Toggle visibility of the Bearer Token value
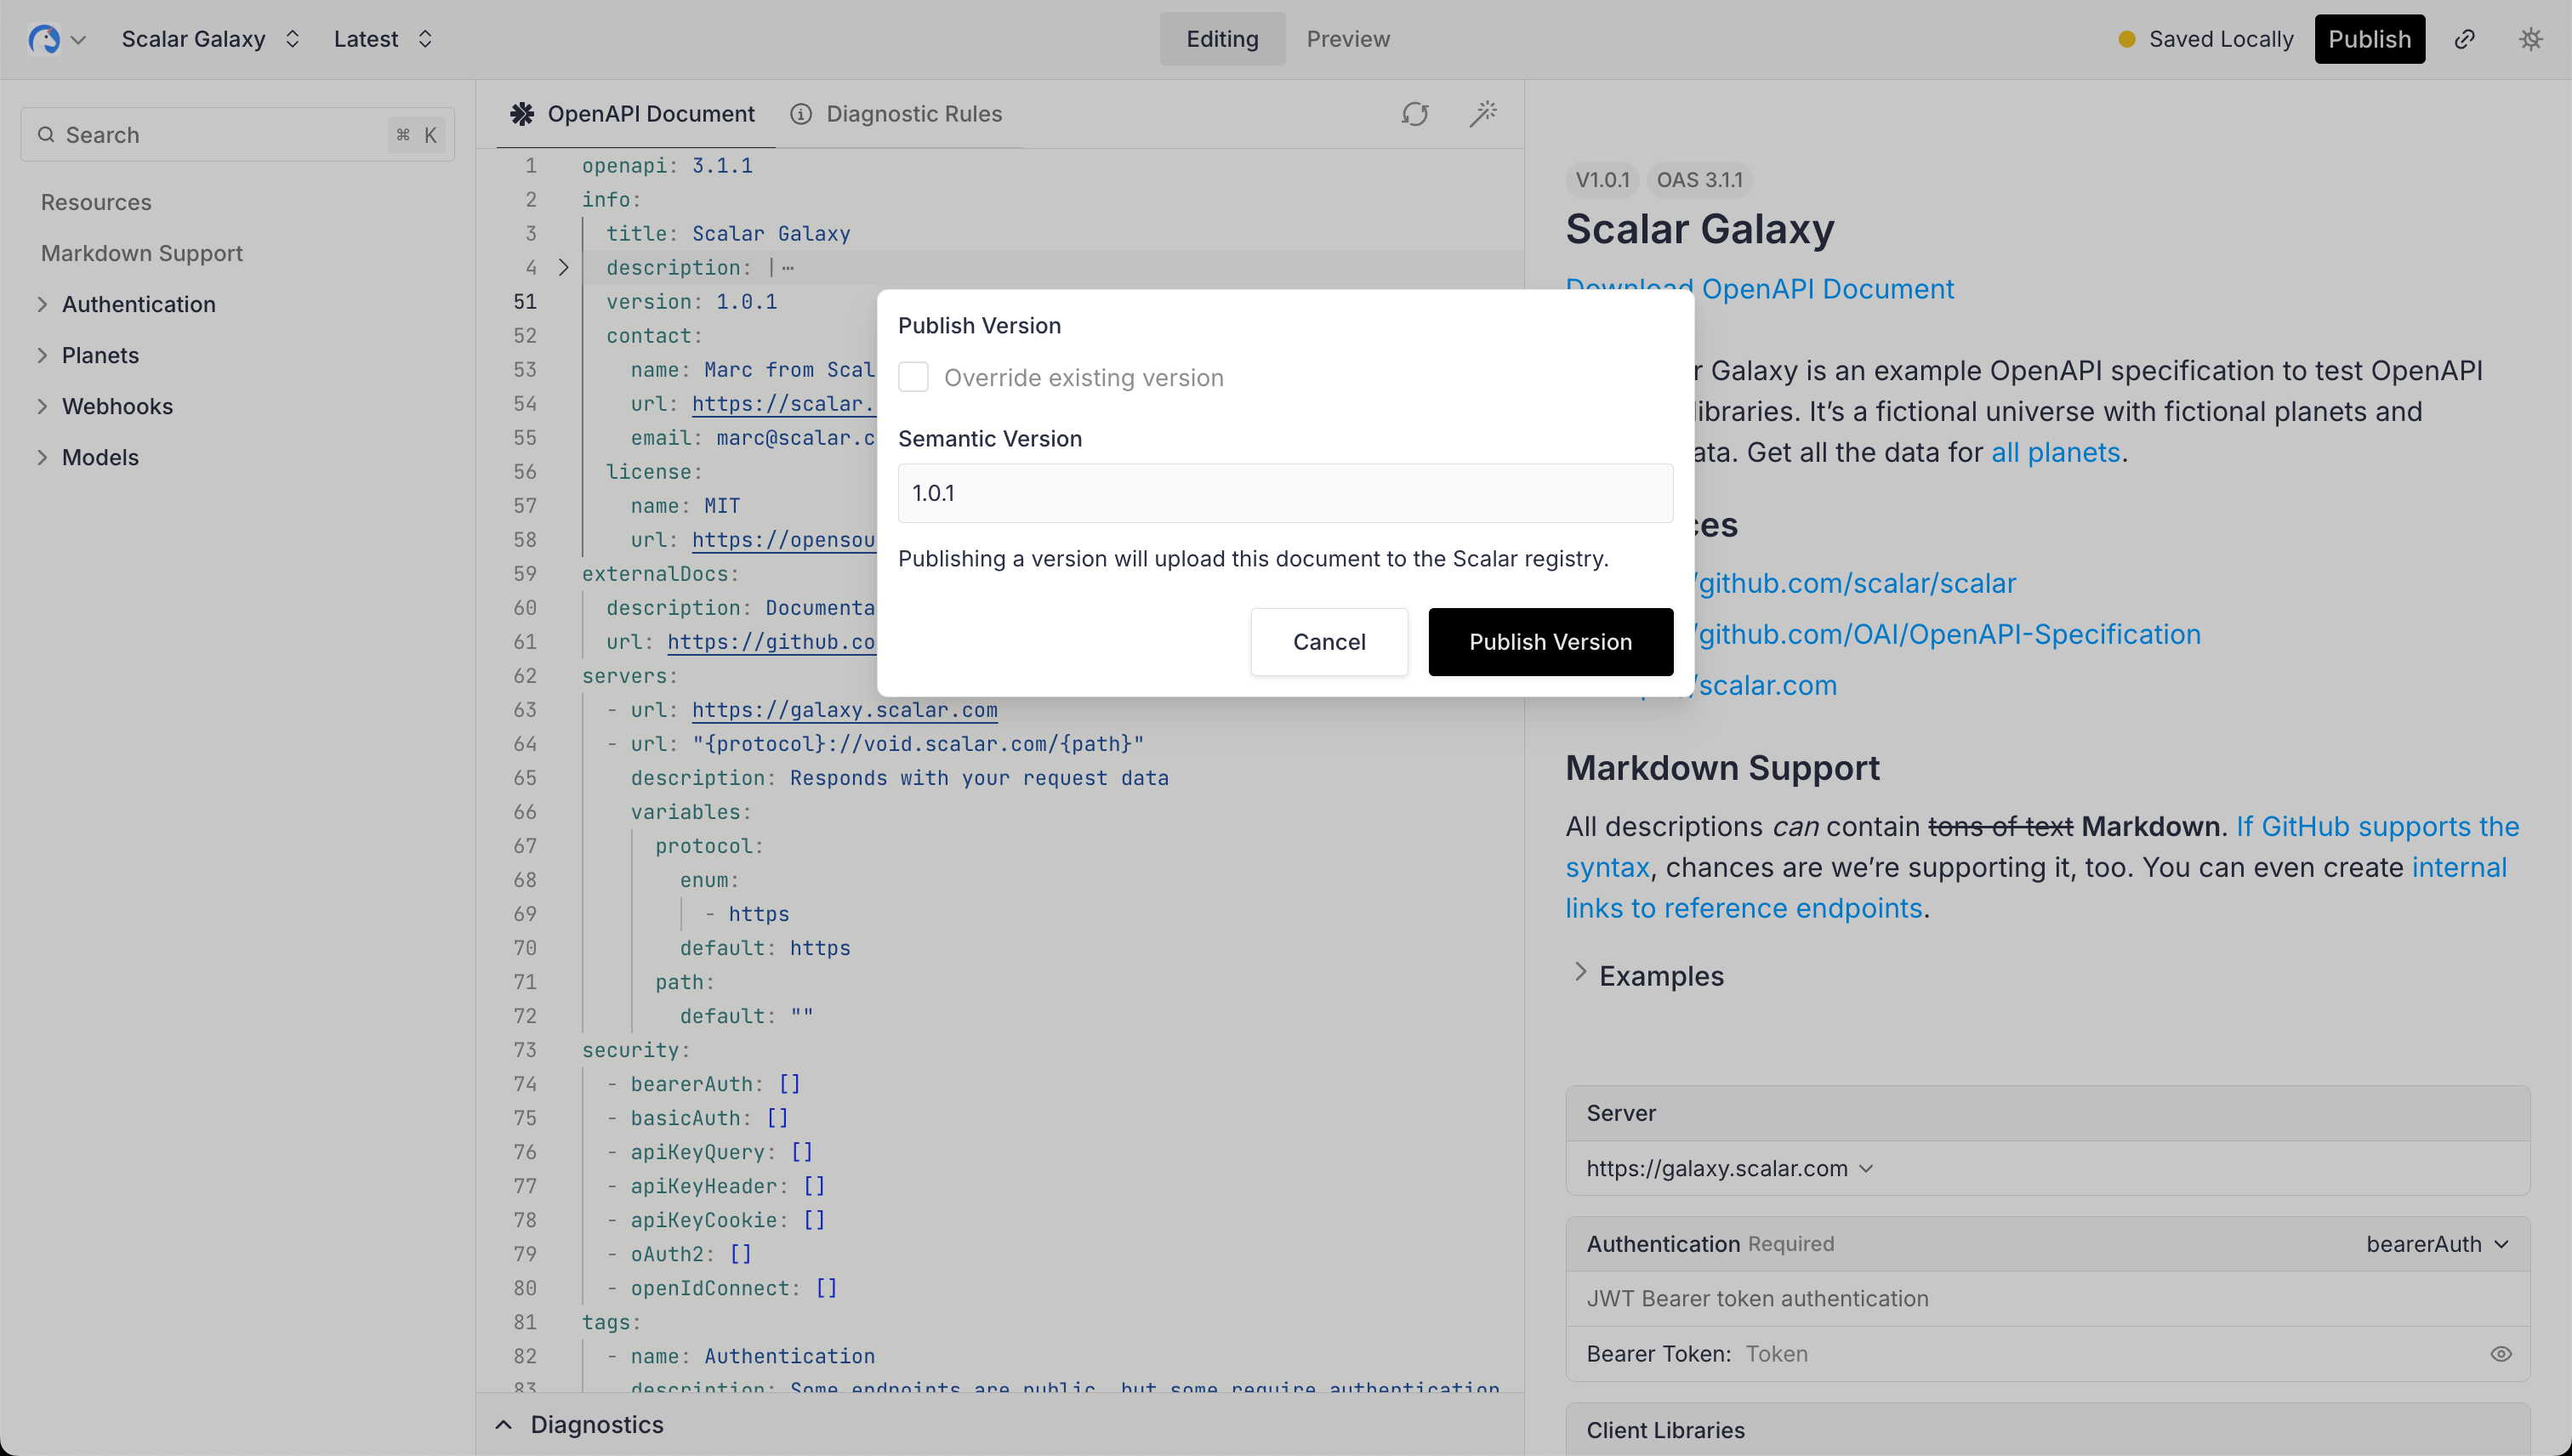The height and width of the screenshot is (1456, 2572). 2502,1353
